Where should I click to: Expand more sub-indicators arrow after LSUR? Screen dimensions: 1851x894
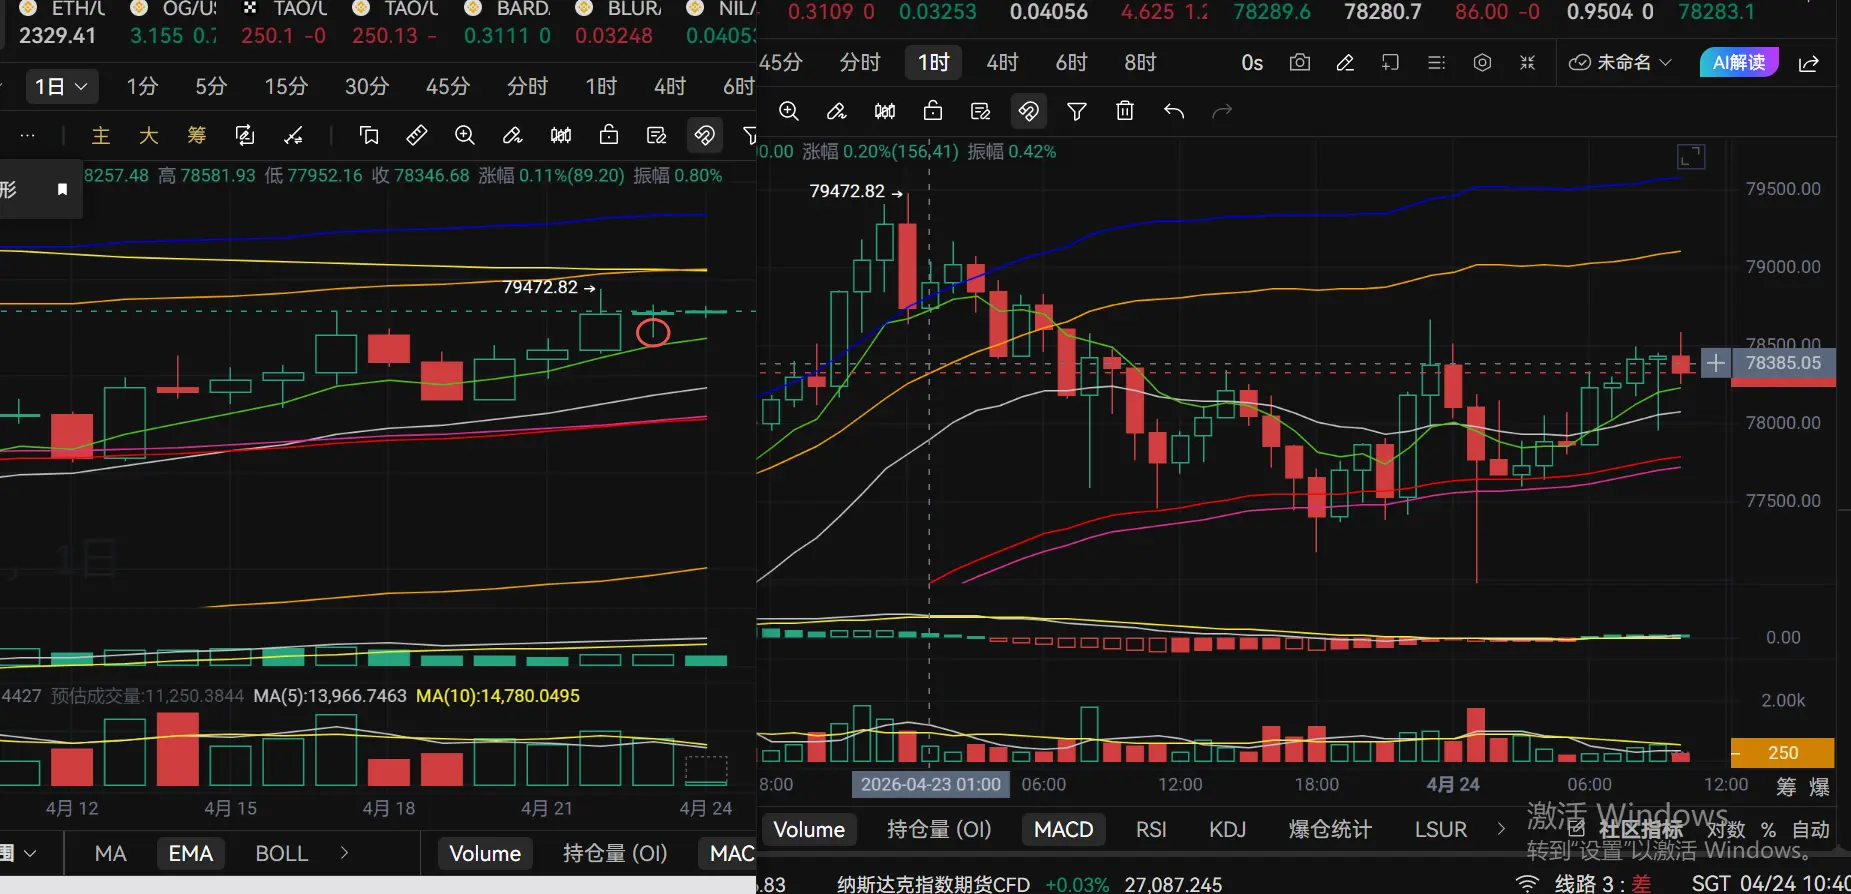tap(1501, 829)
